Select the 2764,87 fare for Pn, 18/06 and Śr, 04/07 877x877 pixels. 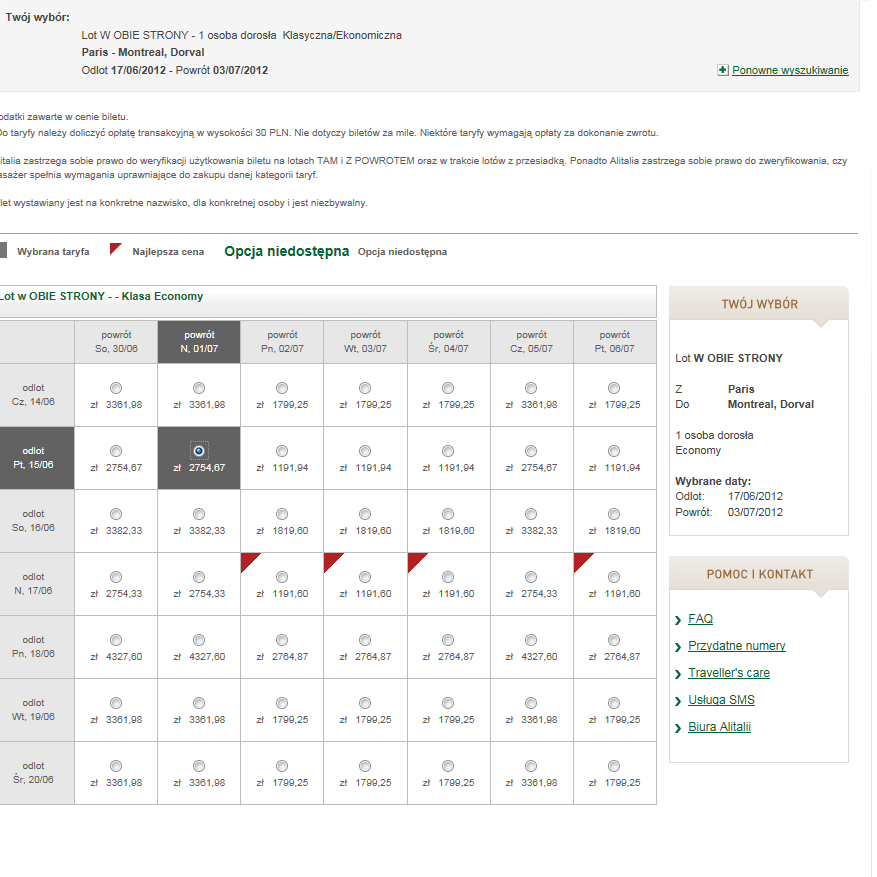[x=448, y=640]
